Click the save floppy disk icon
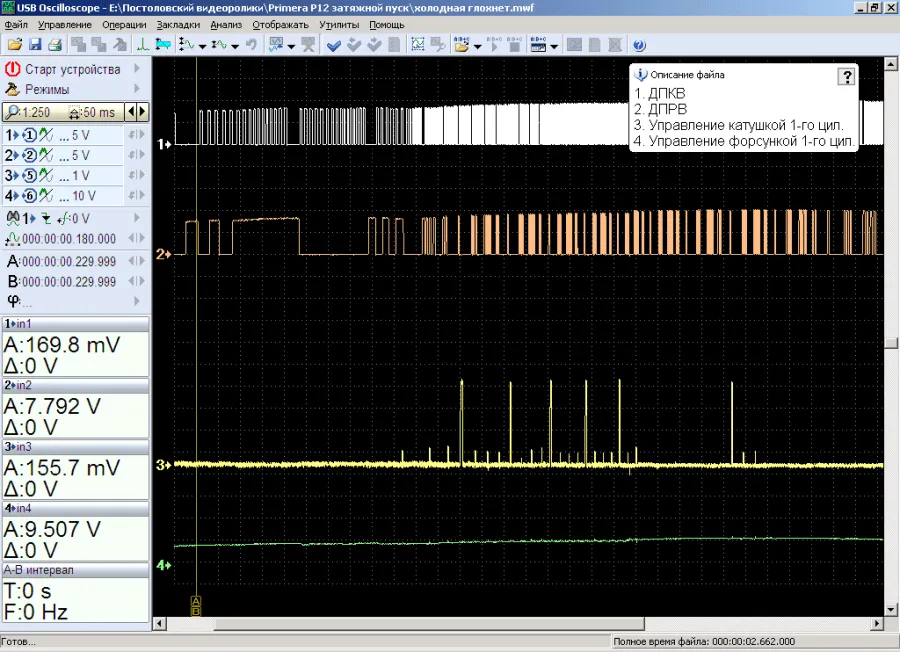This screenshot has height=652, width=900. click(35, 44)
